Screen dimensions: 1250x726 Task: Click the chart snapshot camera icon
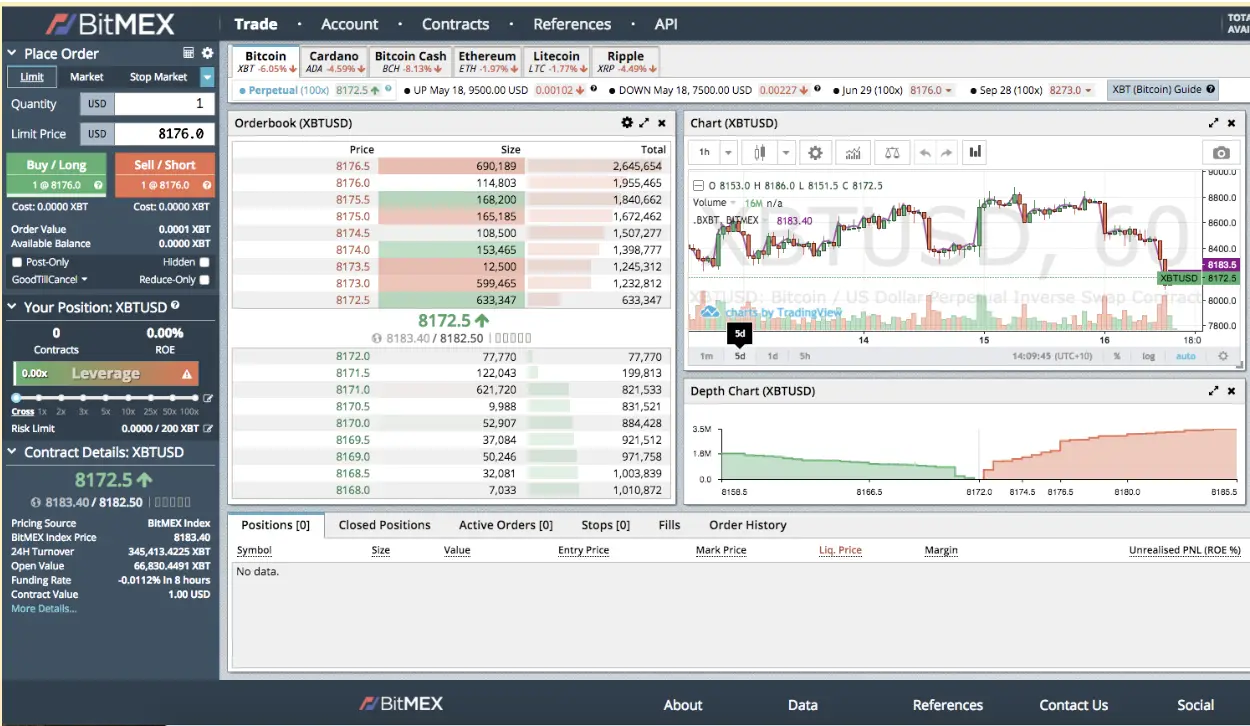coord(1220,153)
